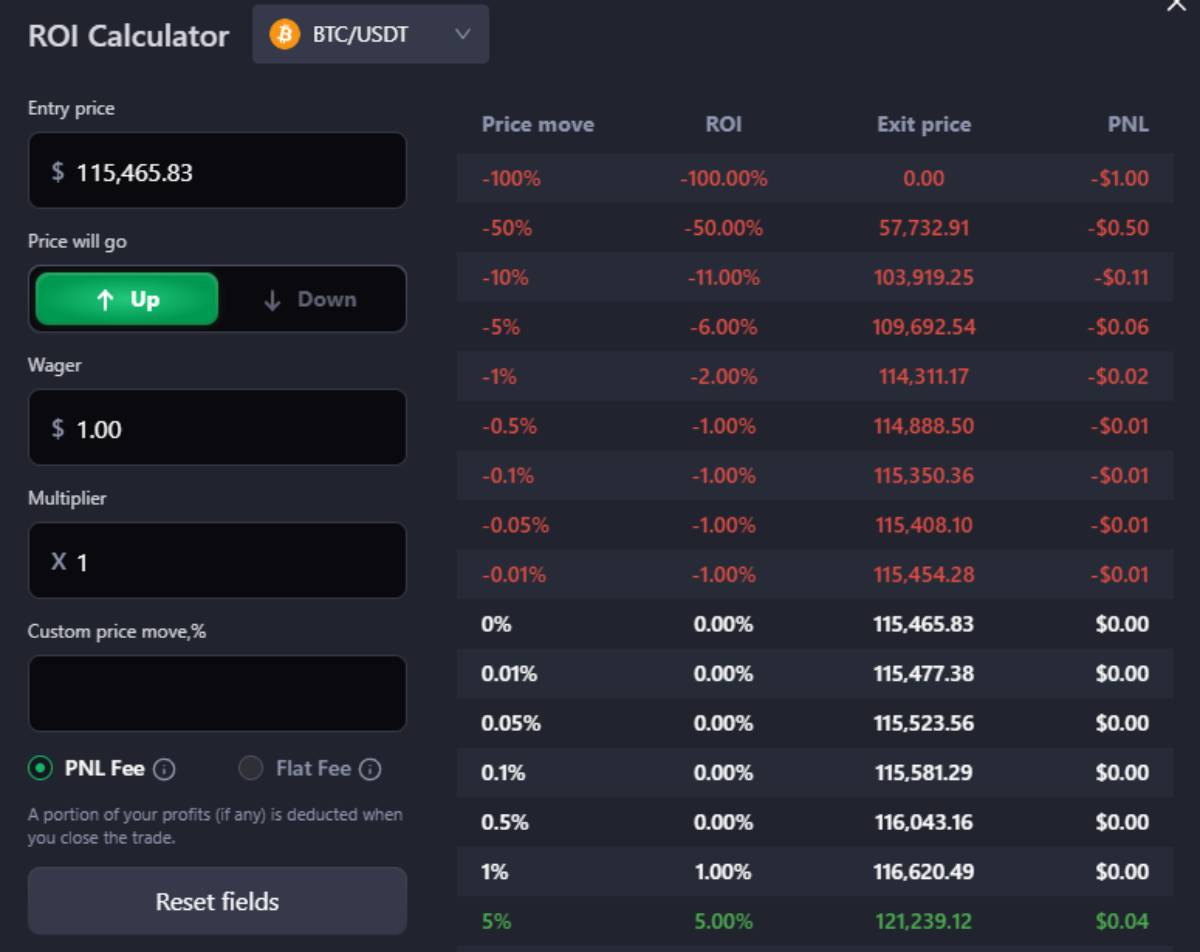Click the Entry price input field
Screen dimensions: 1200x952
tap(217, 171)
